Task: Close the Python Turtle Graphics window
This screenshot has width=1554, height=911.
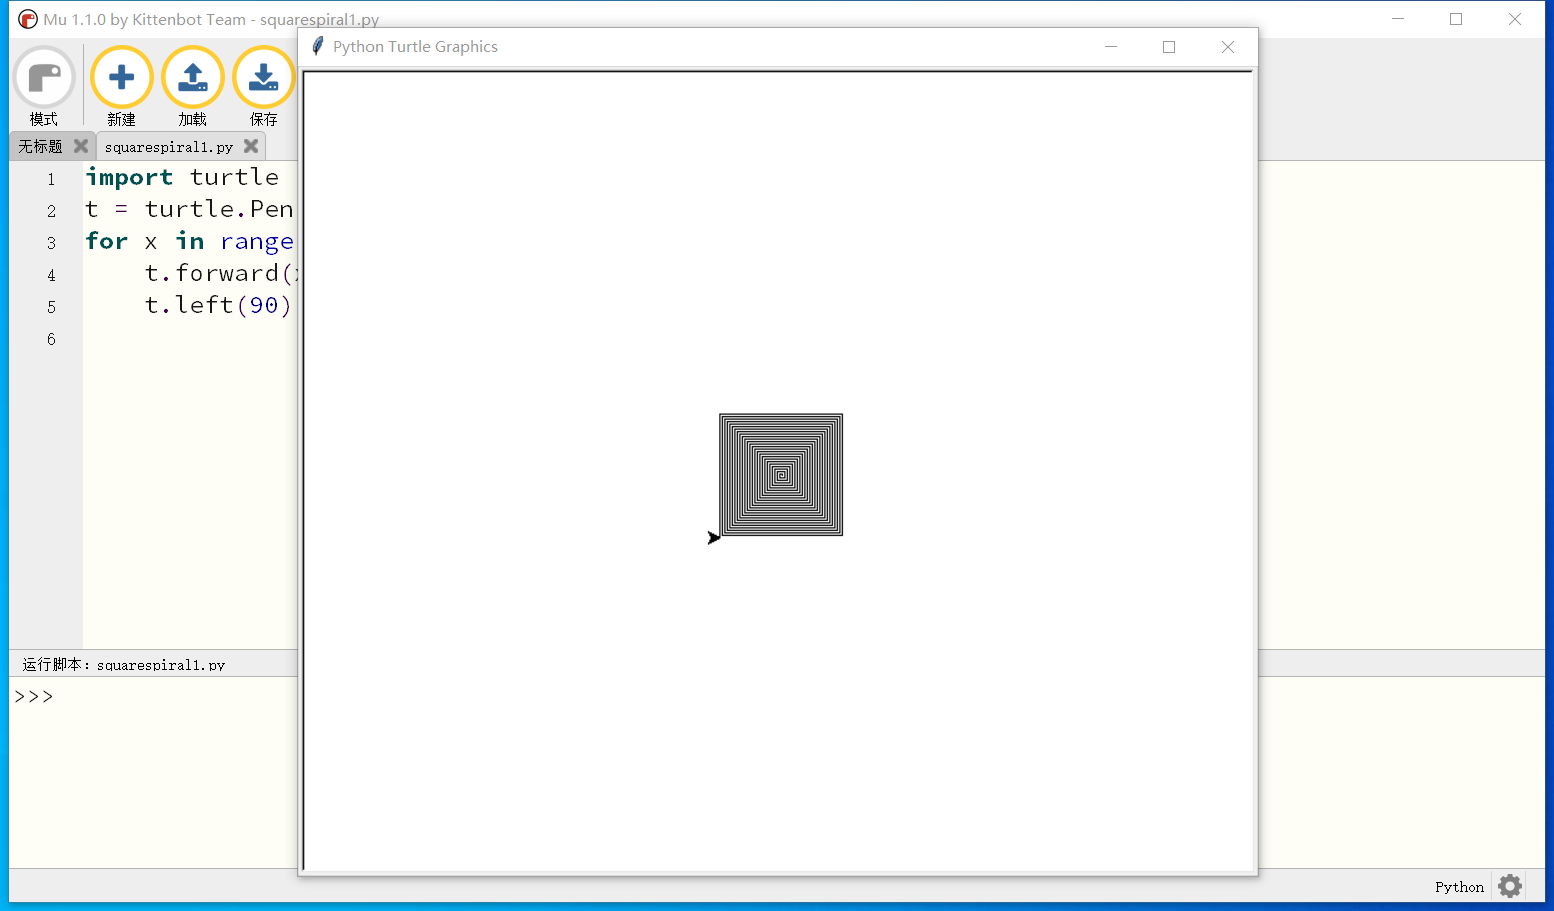Action: click(1228, 47)
